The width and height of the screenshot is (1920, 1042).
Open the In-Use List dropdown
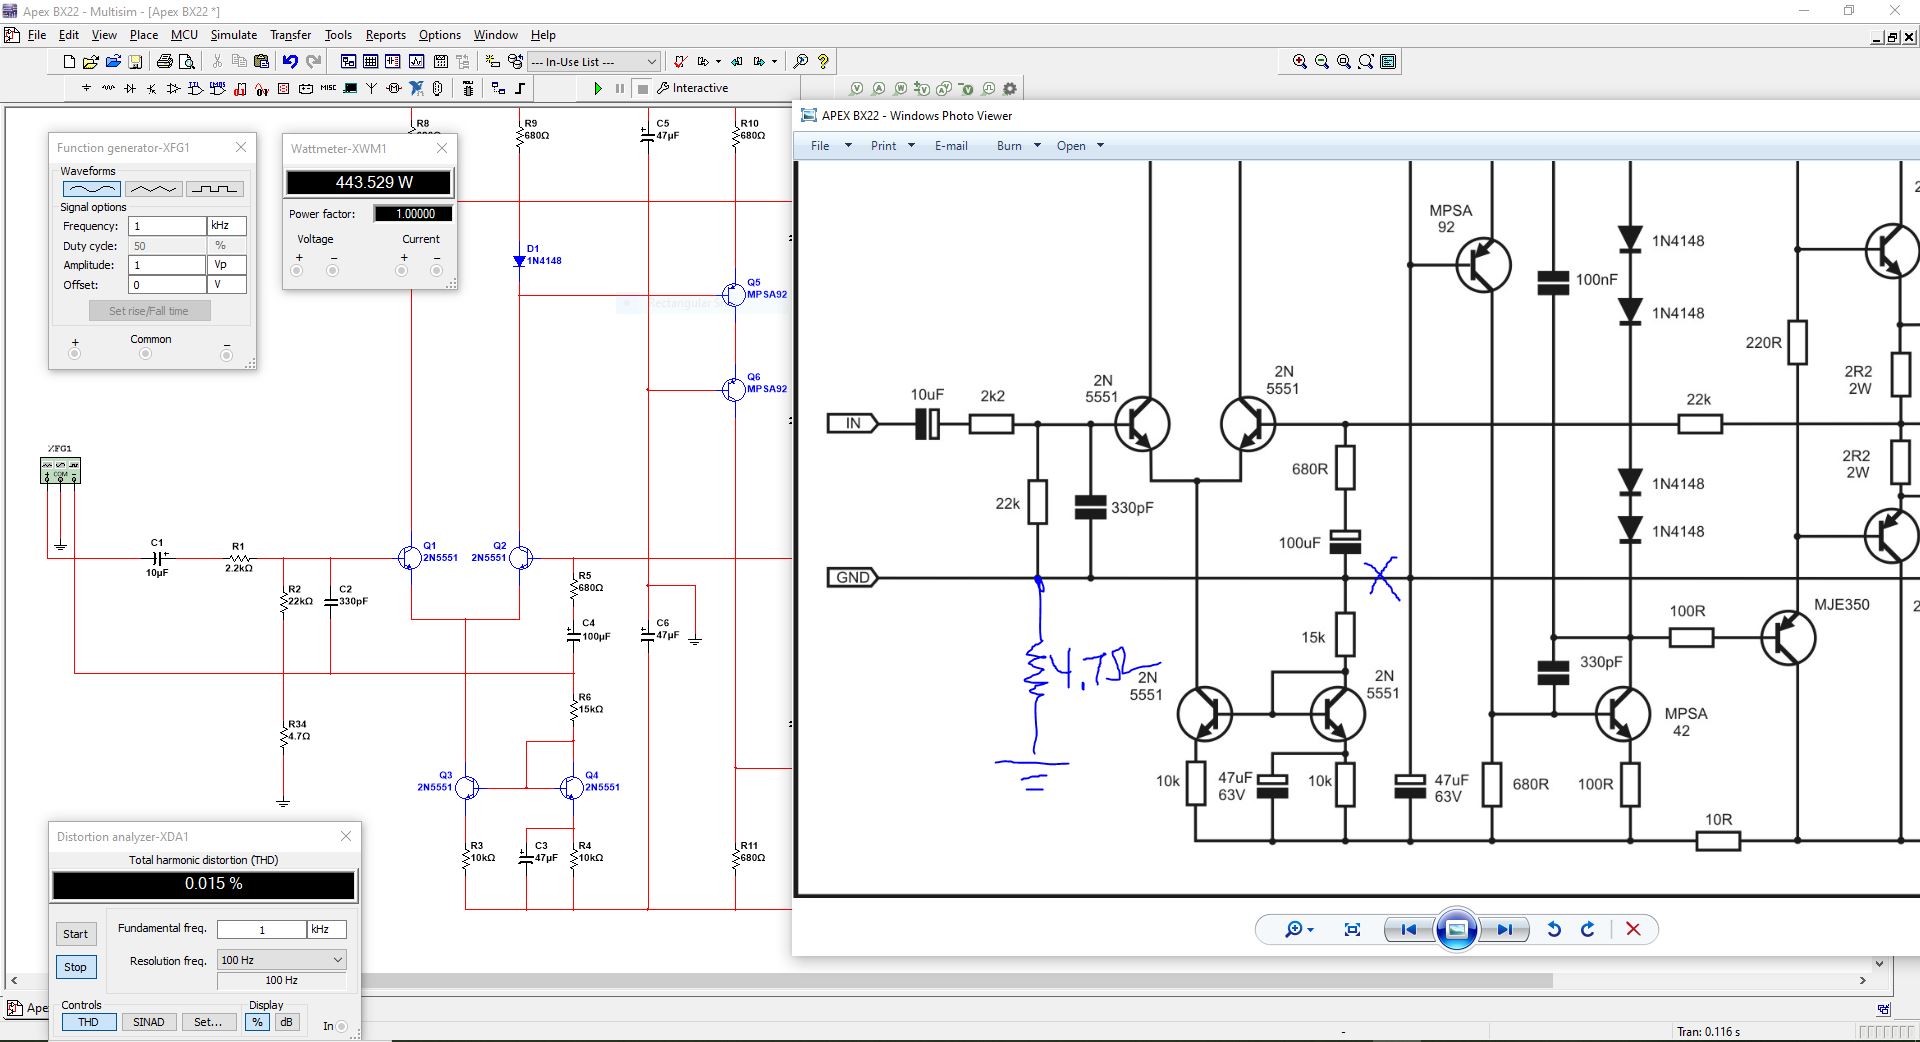pos(593,62)
